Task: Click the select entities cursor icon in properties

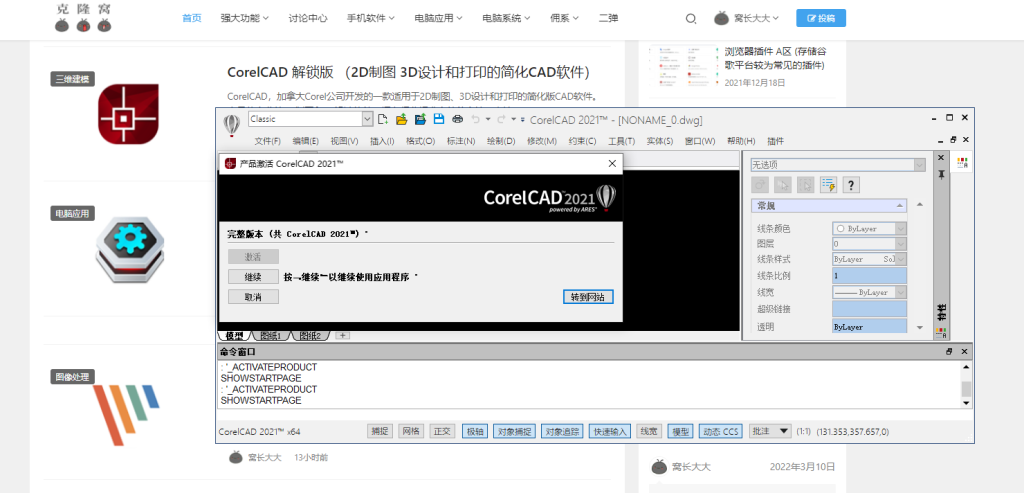Action: tap(783, 185)
